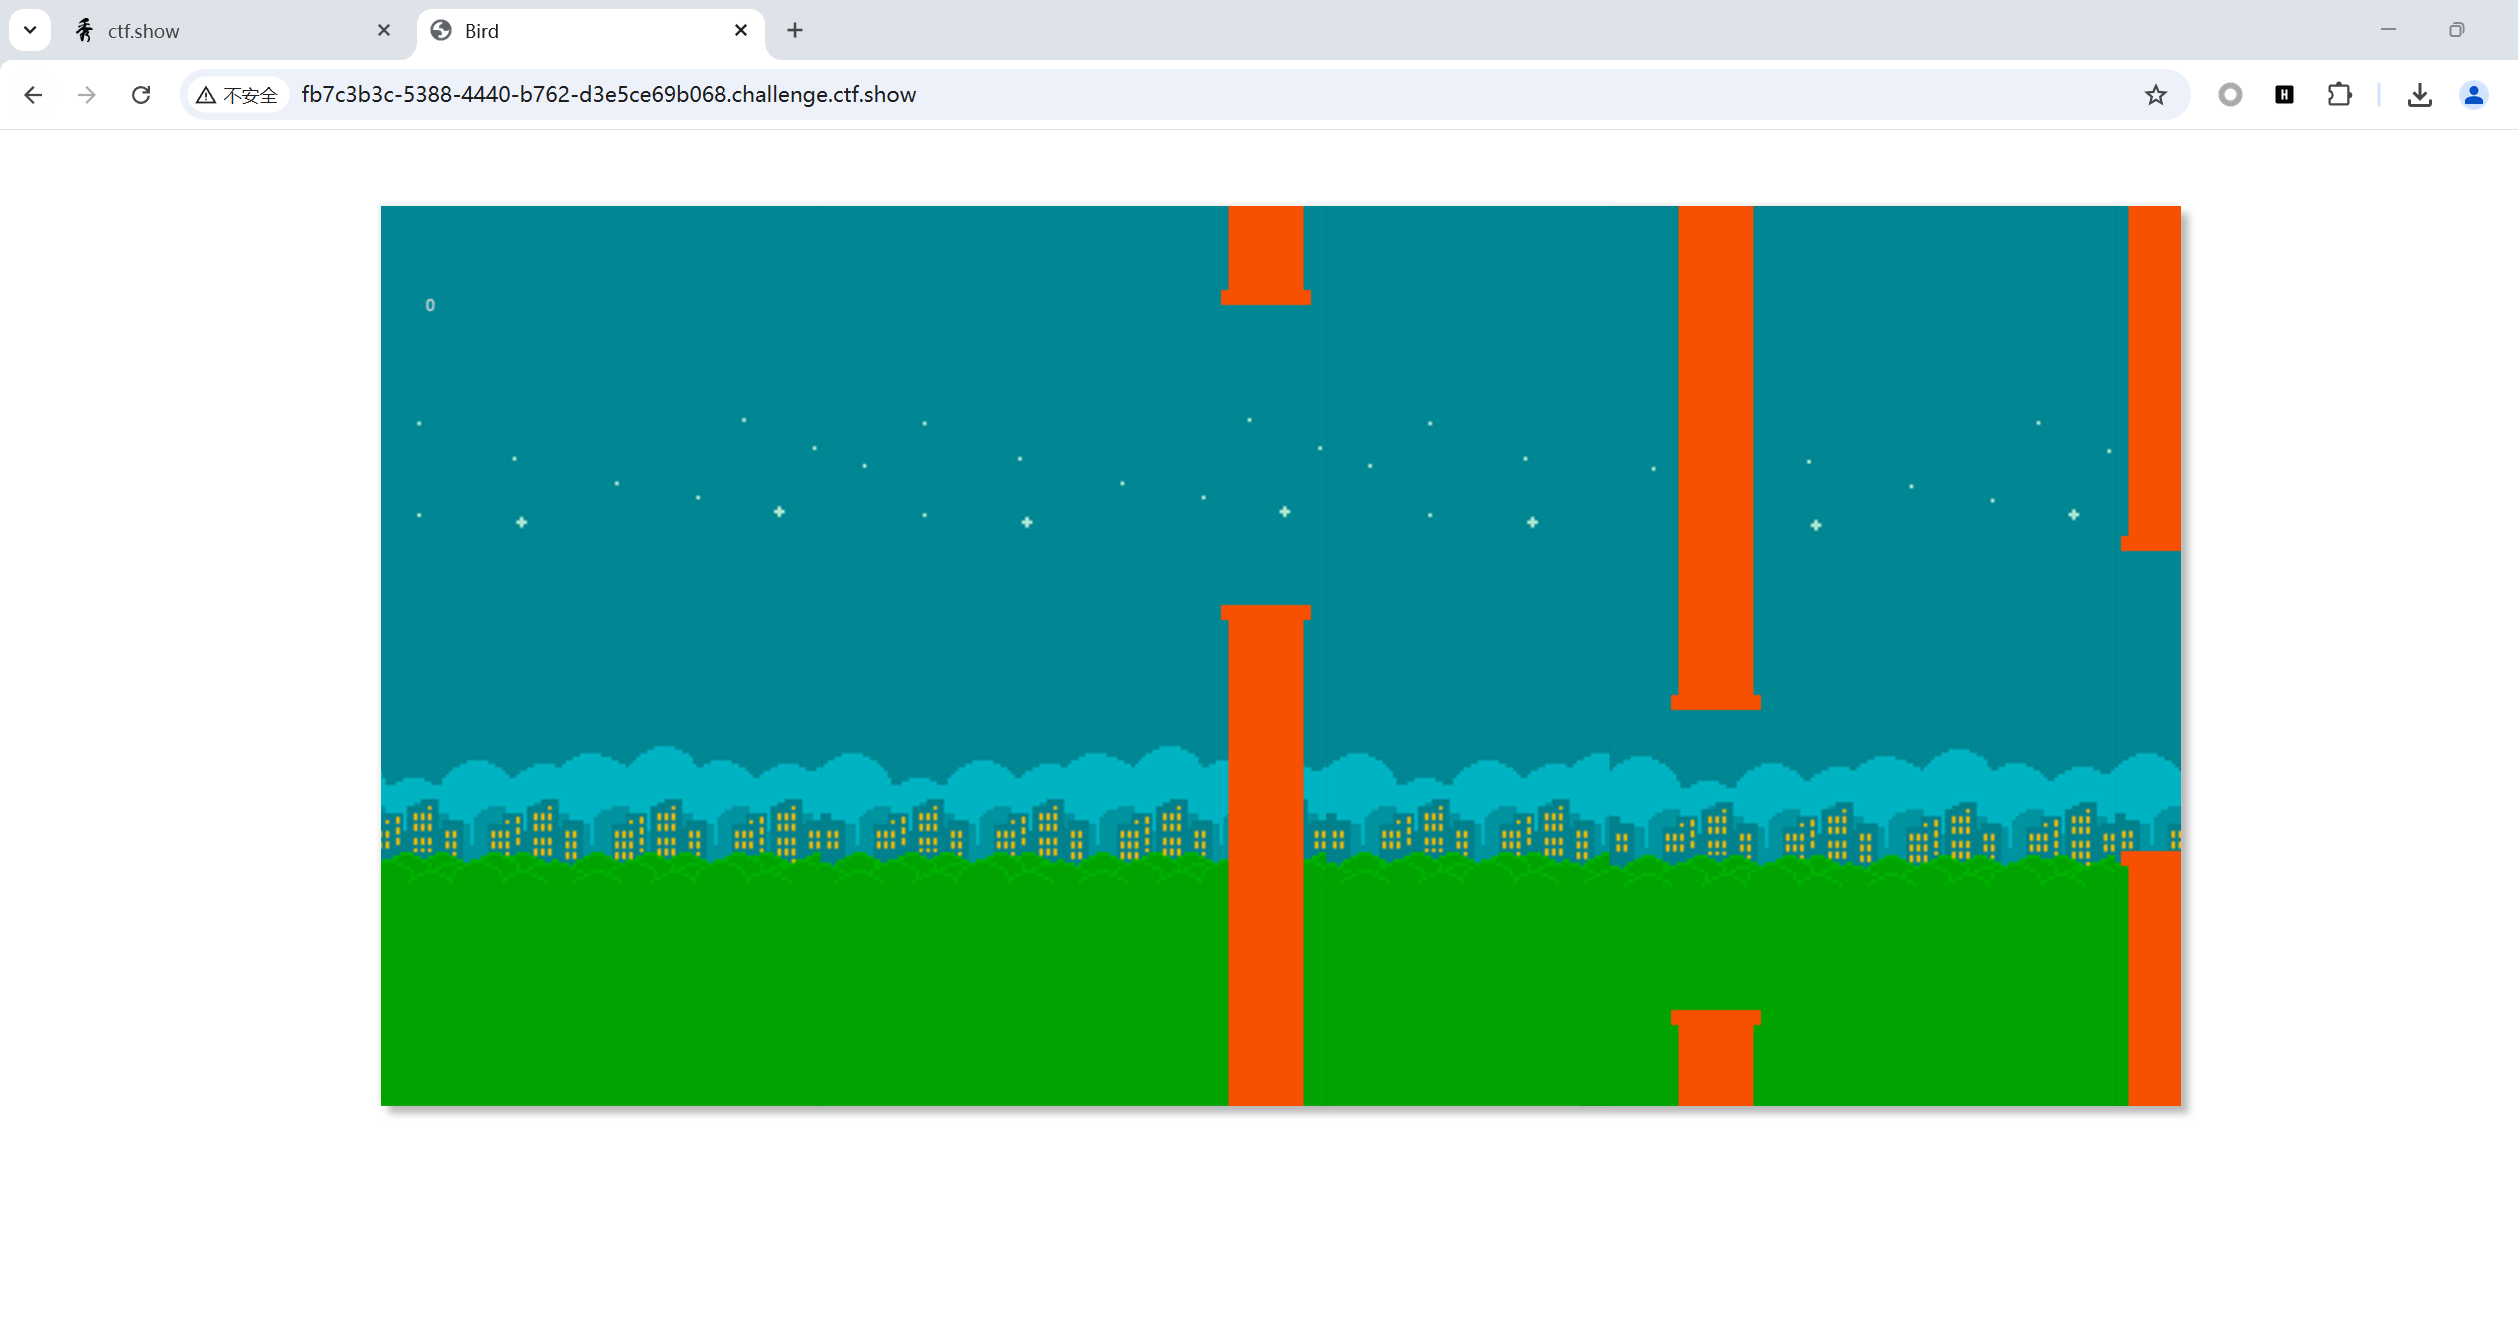Click the not secure site info warning

click(x=238, y=95)
